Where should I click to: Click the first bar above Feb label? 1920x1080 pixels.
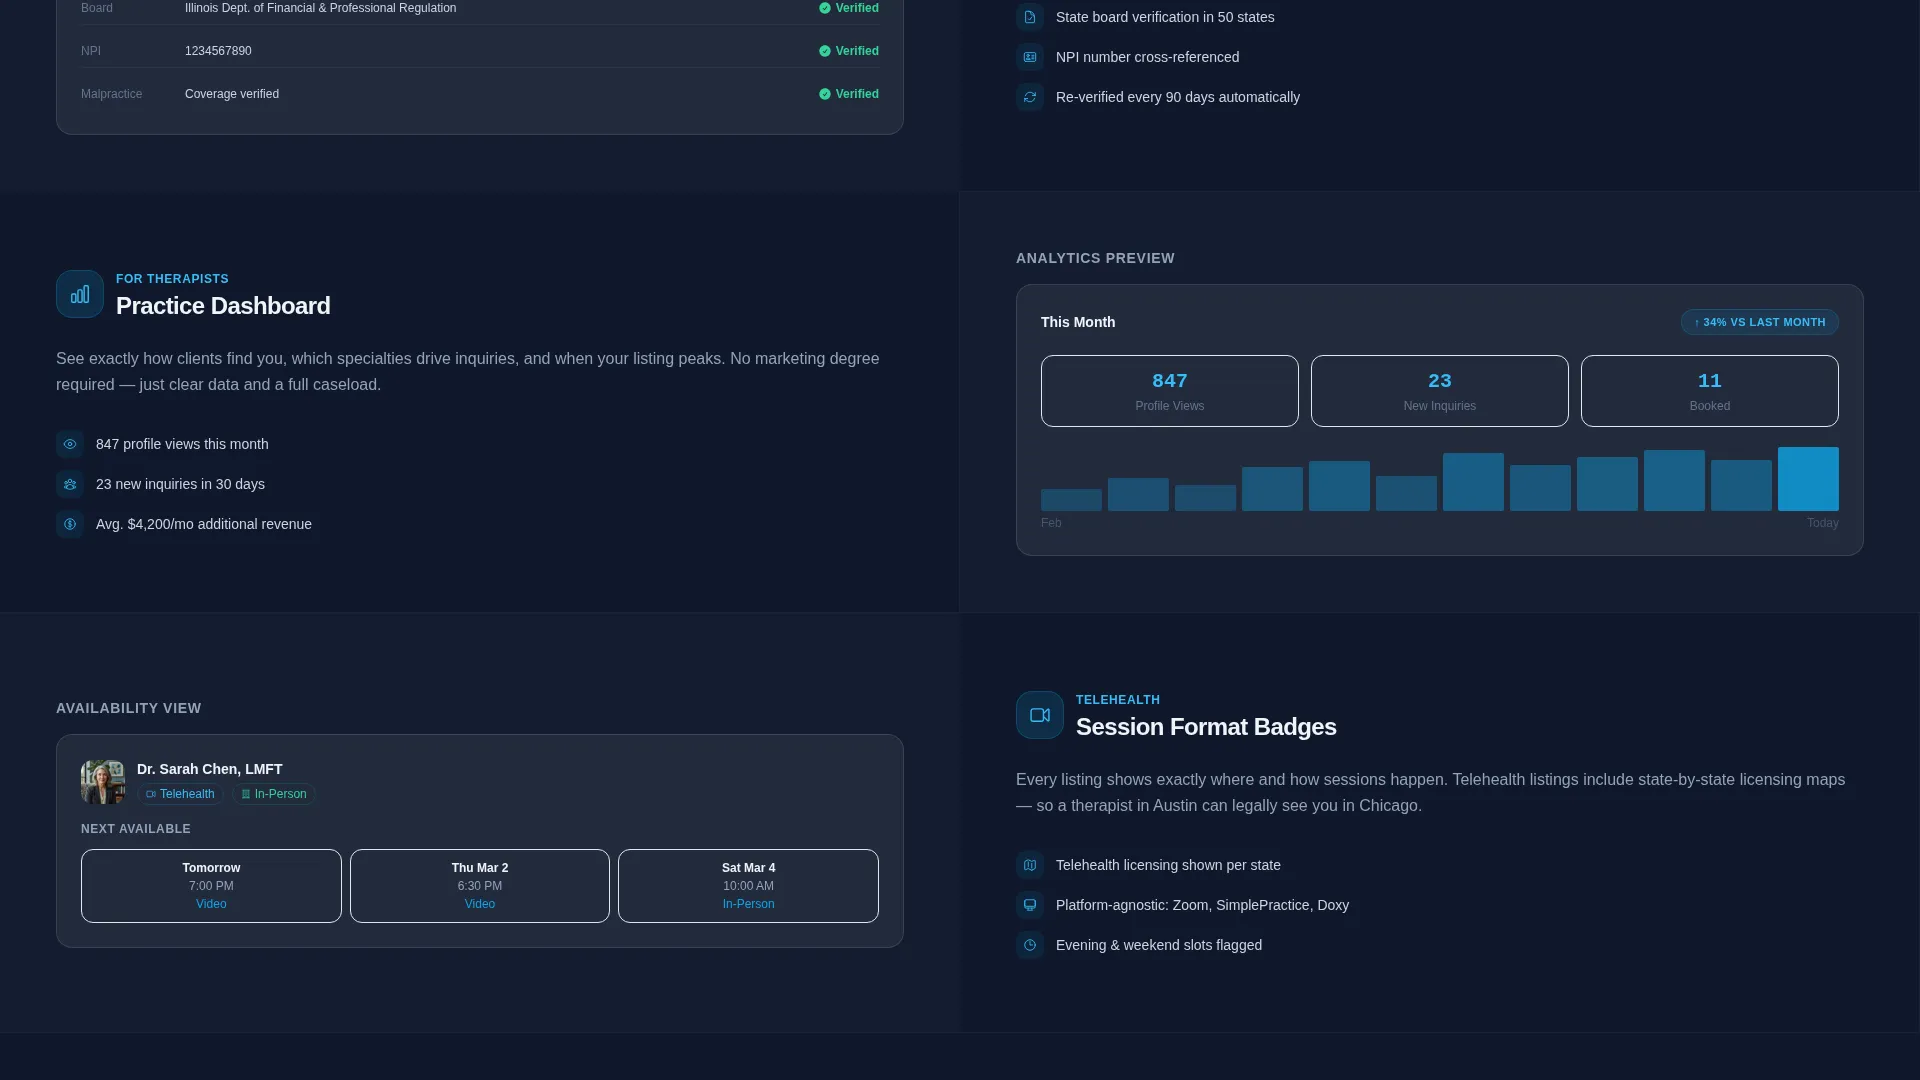(x=1071, y=500)
